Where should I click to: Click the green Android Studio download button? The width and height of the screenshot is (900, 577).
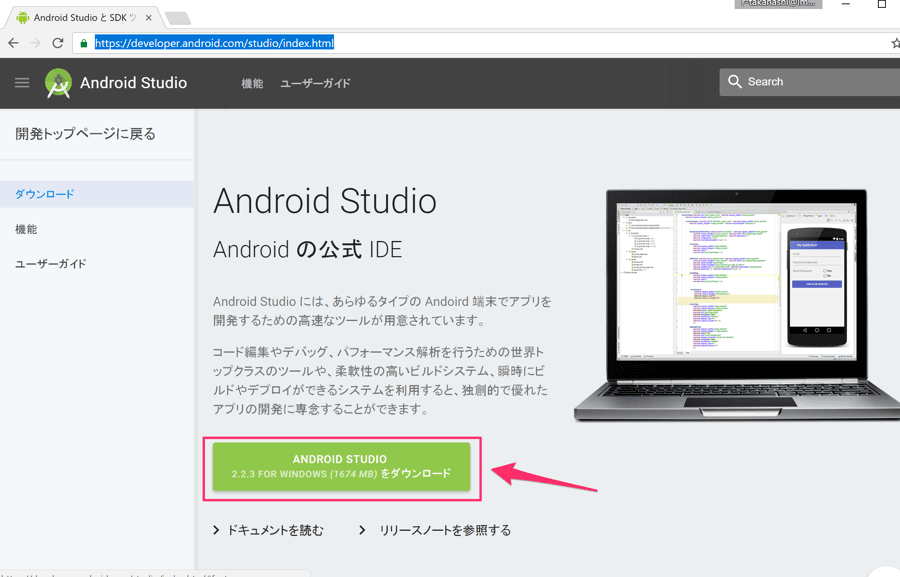[342, 467]
